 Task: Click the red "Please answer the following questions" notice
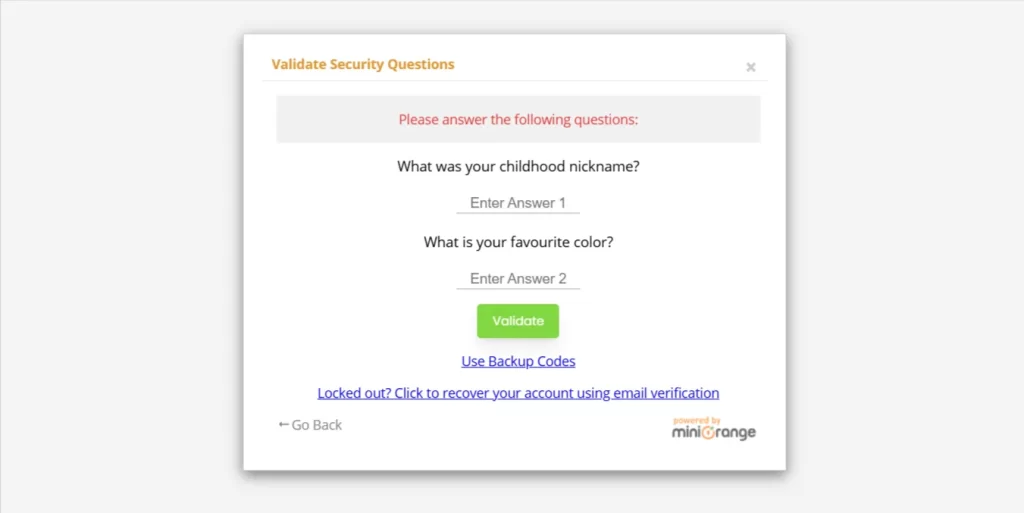(518, 119)
